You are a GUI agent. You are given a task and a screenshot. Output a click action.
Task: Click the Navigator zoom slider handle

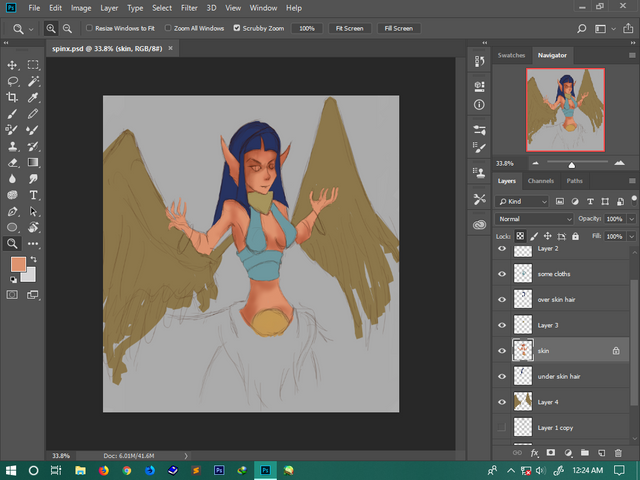(571, 165)
